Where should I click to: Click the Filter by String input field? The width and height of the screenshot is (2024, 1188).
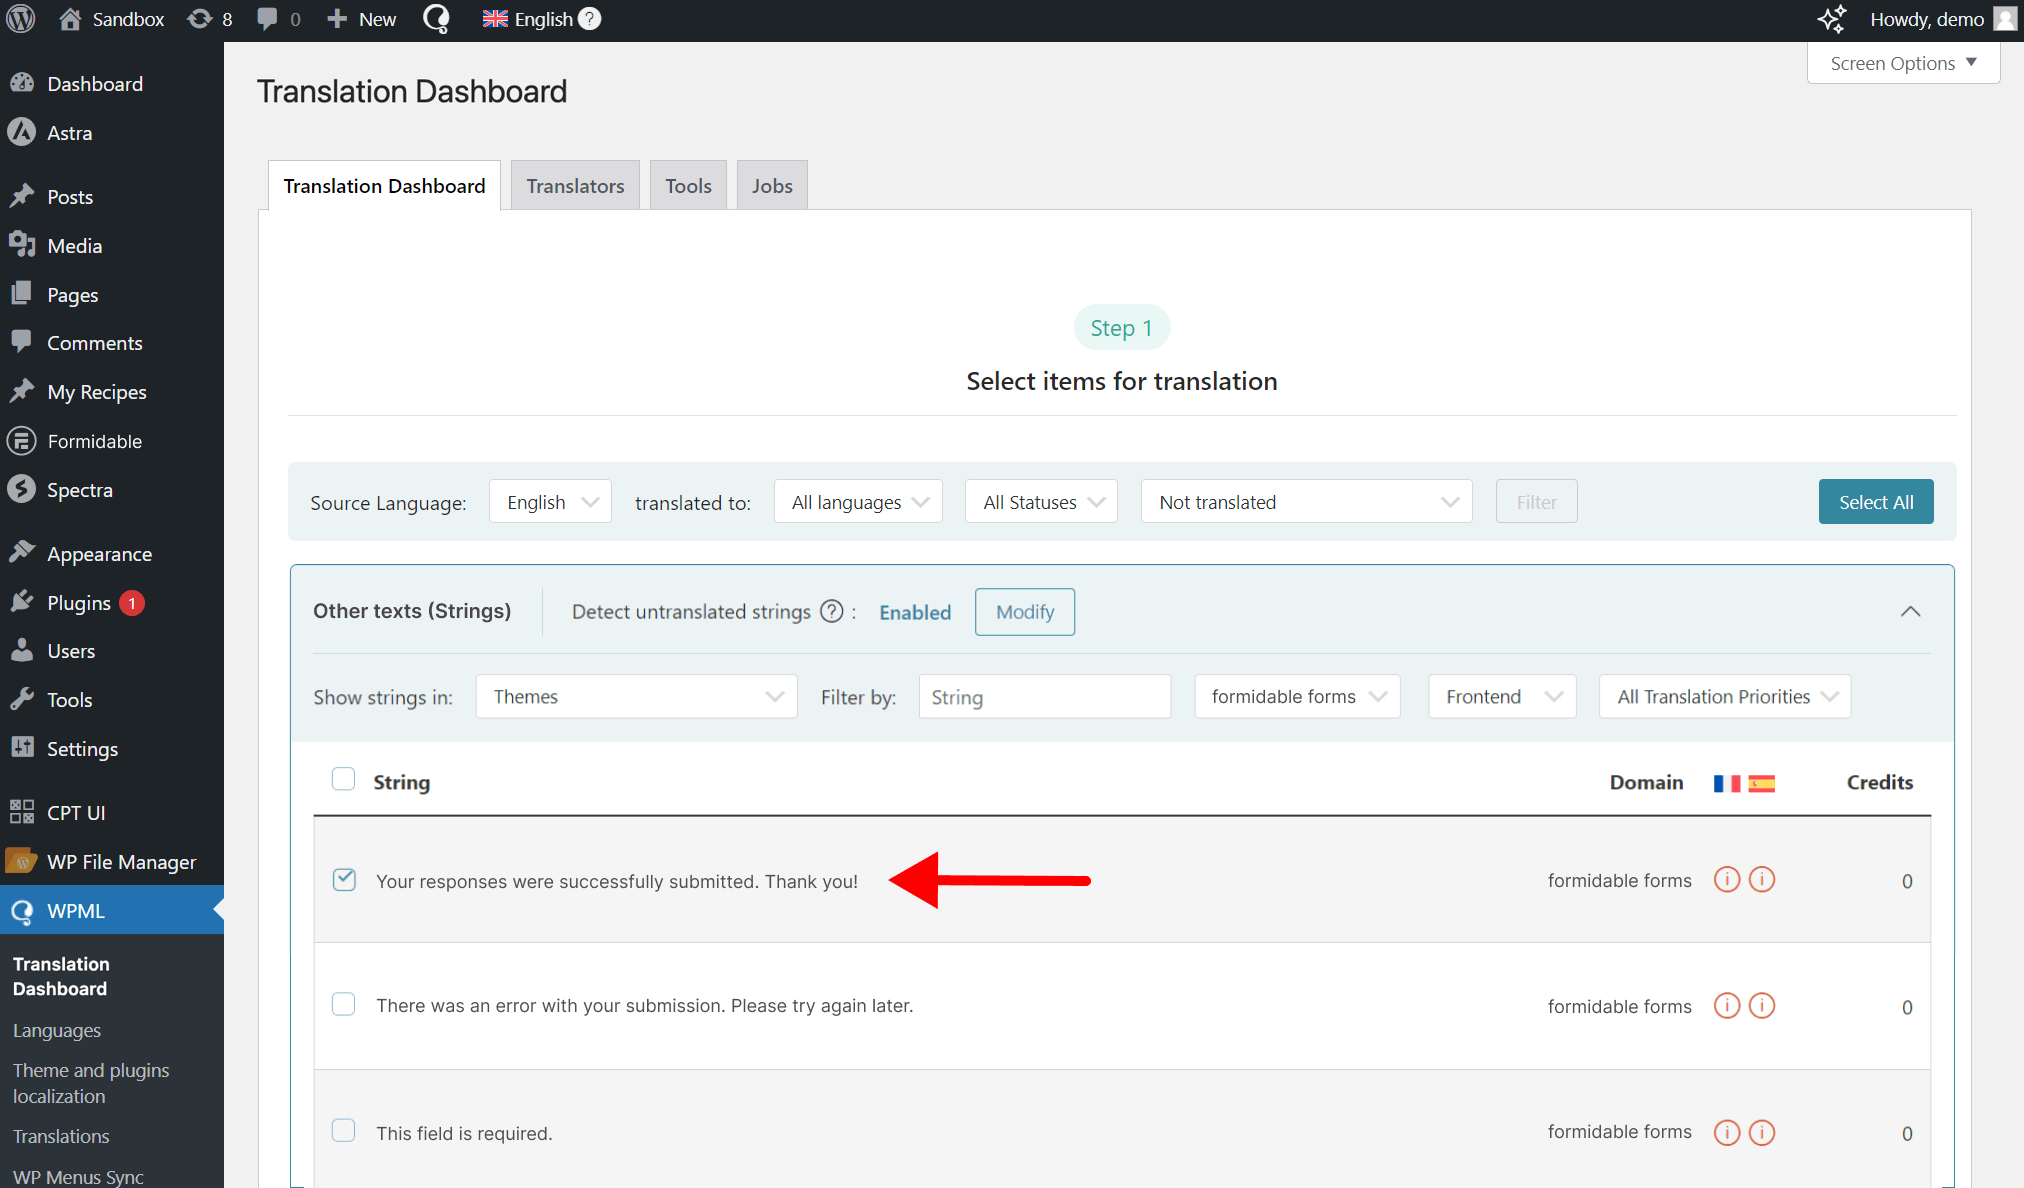(1044, 696)
